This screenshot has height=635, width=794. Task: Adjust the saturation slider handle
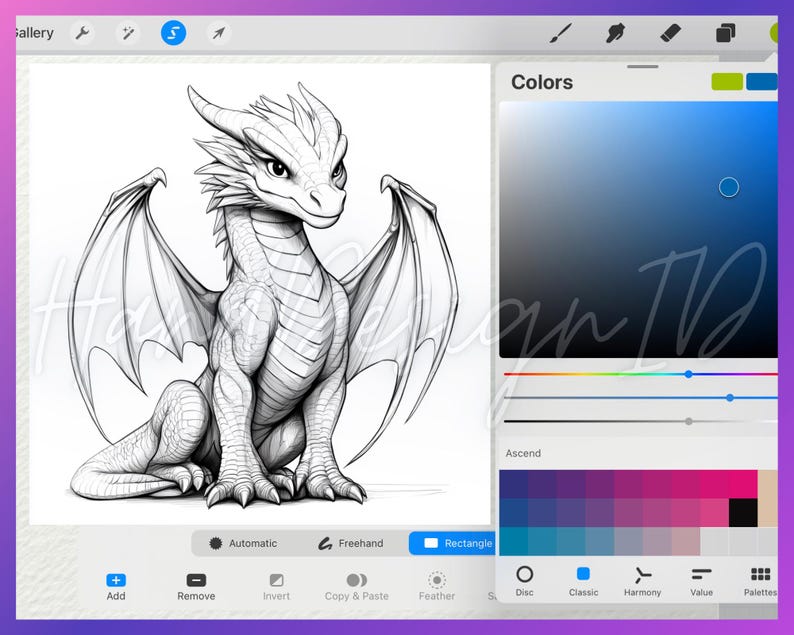click(730, 398)
